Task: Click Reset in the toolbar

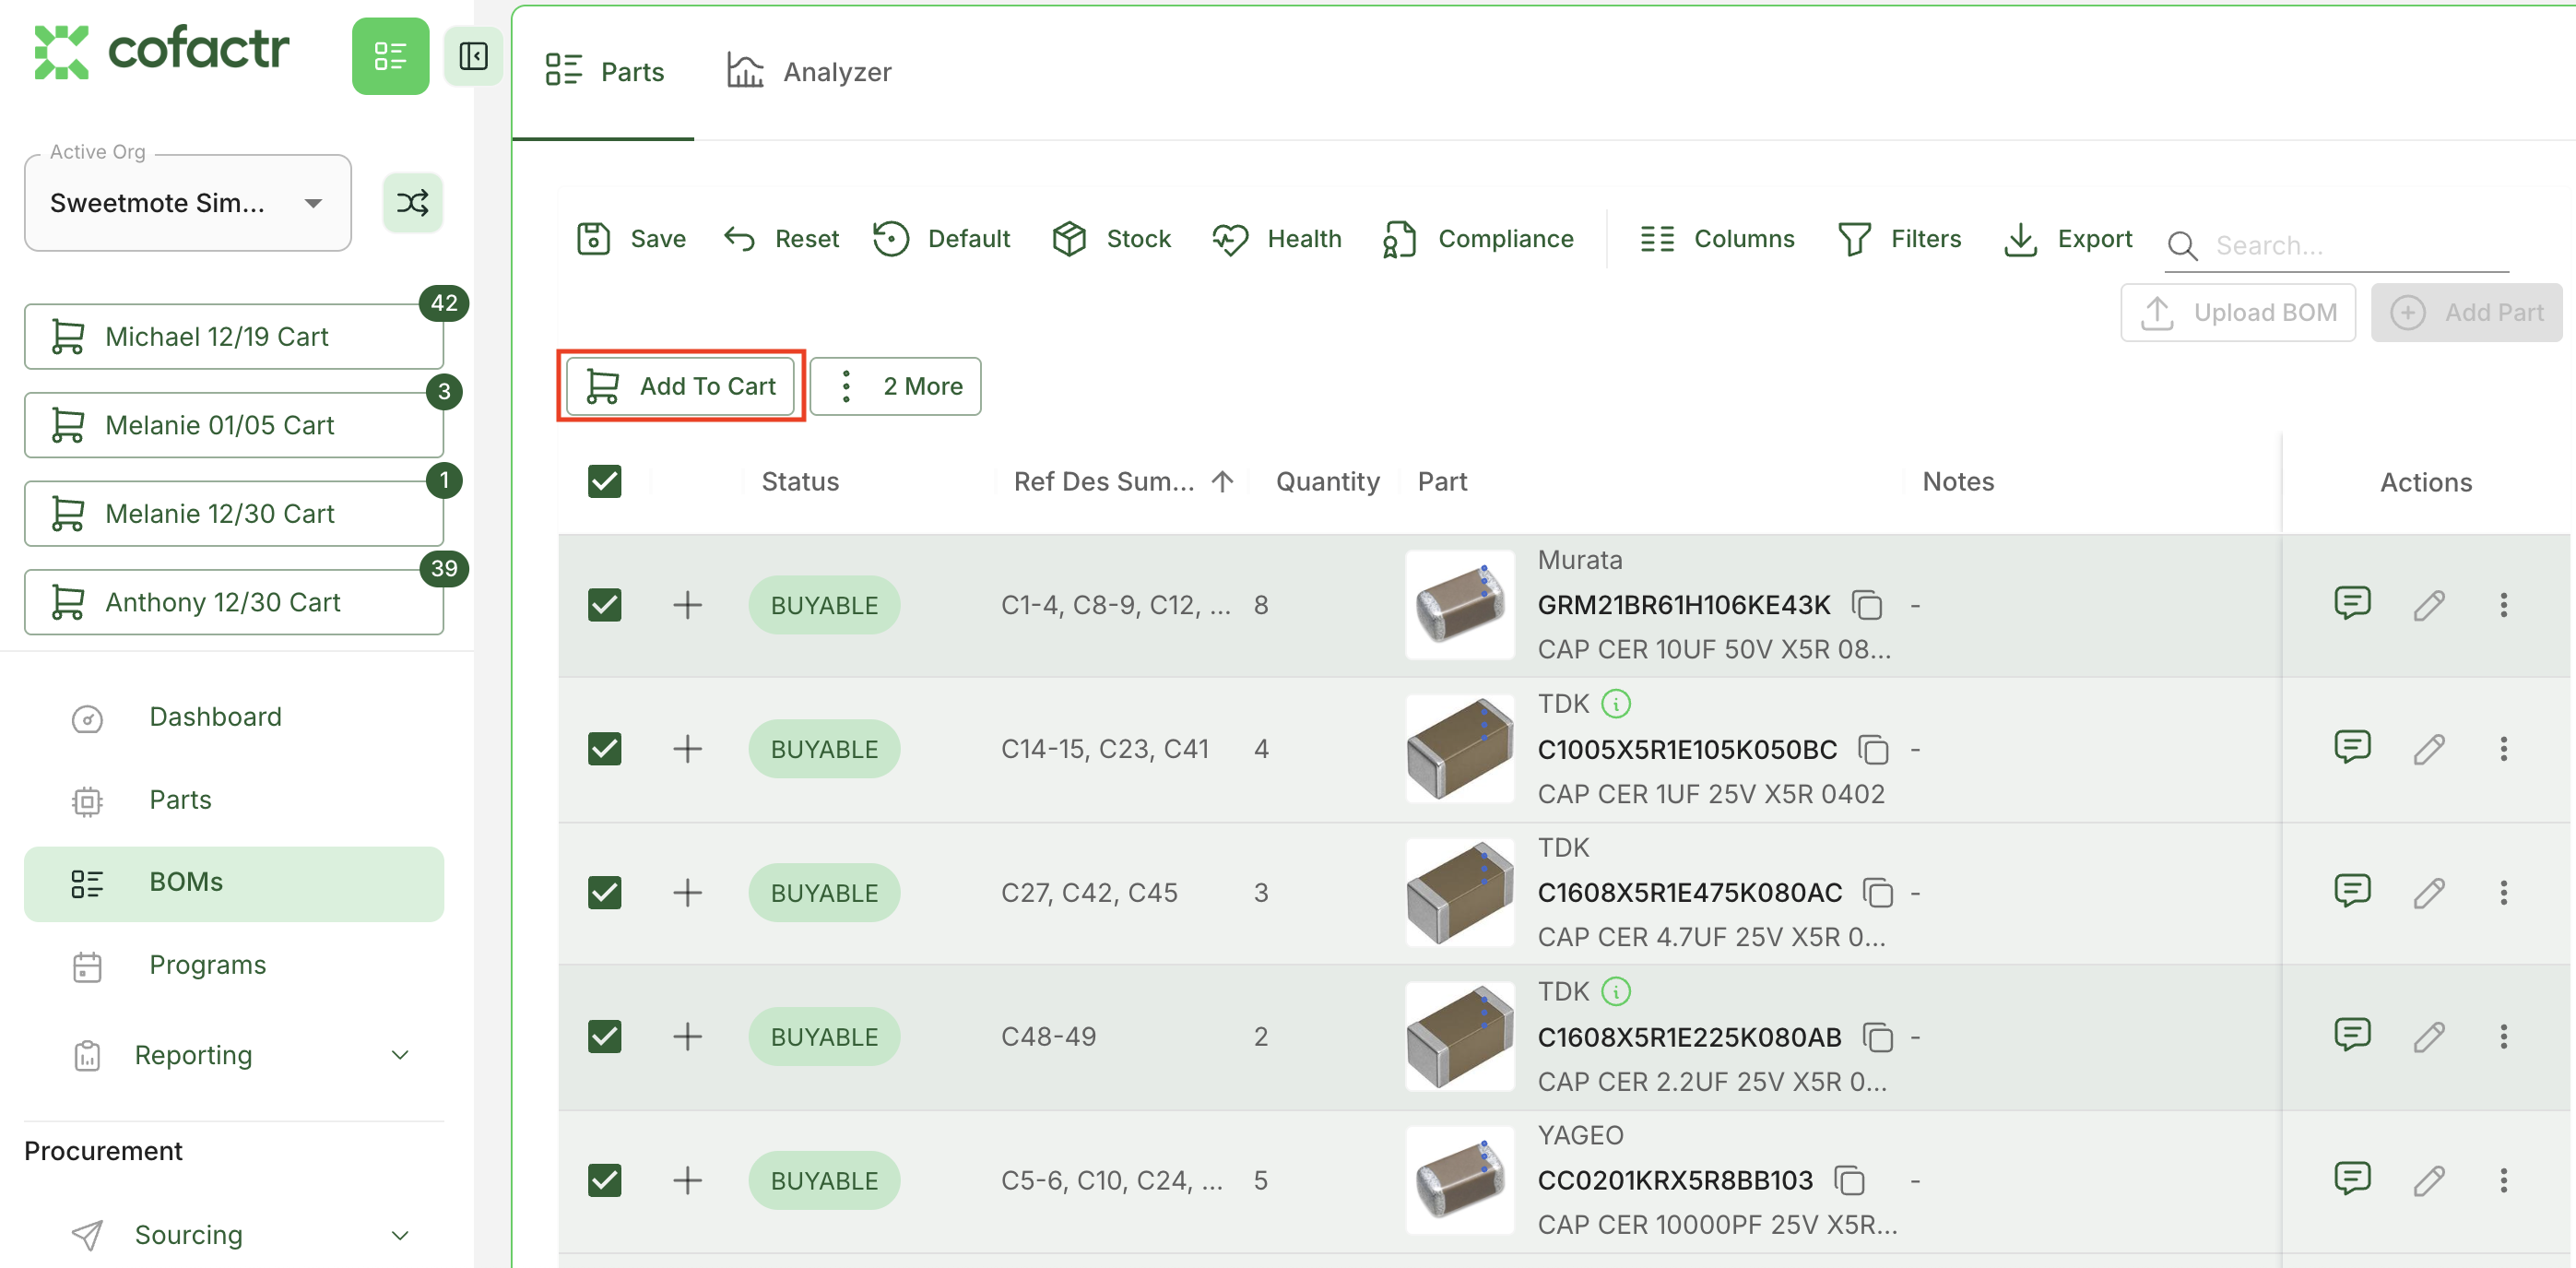Action: click(x=782, y=239)
